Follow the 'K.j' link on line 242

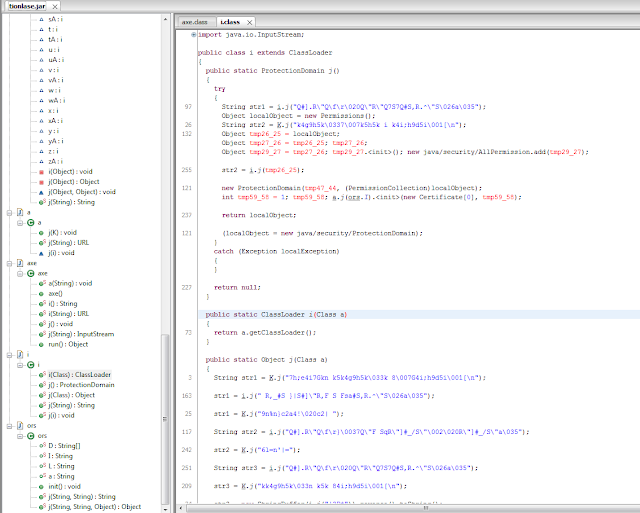click(246, 450)
